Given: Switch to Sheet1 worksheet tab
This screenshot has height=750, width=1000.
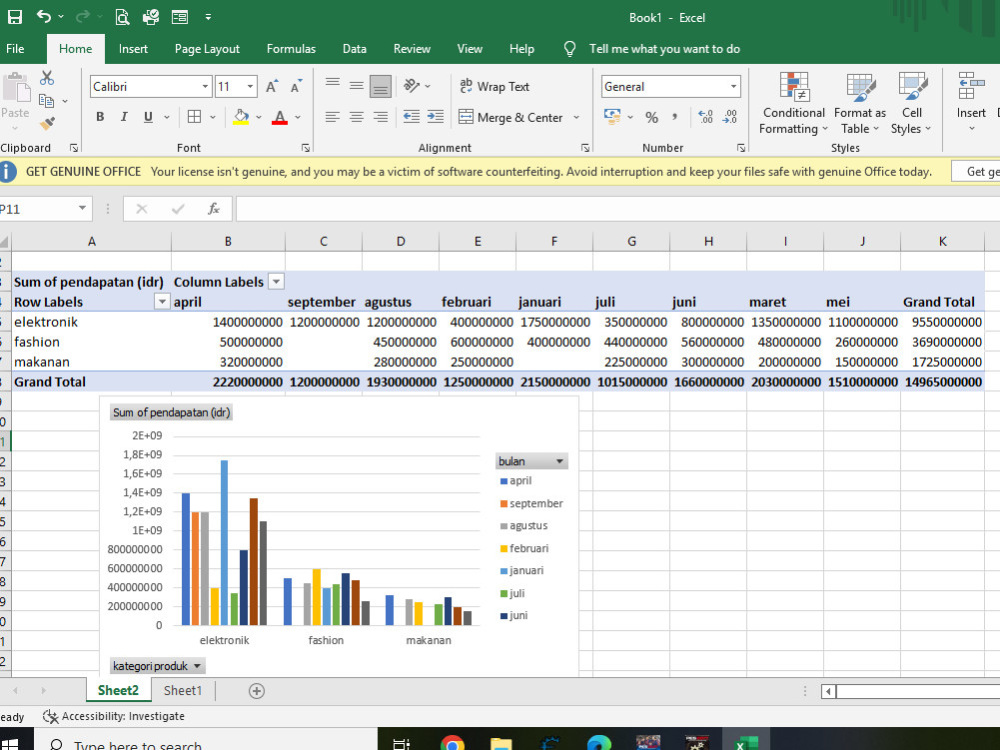Looking at the screenshot, I should (182, 691).
